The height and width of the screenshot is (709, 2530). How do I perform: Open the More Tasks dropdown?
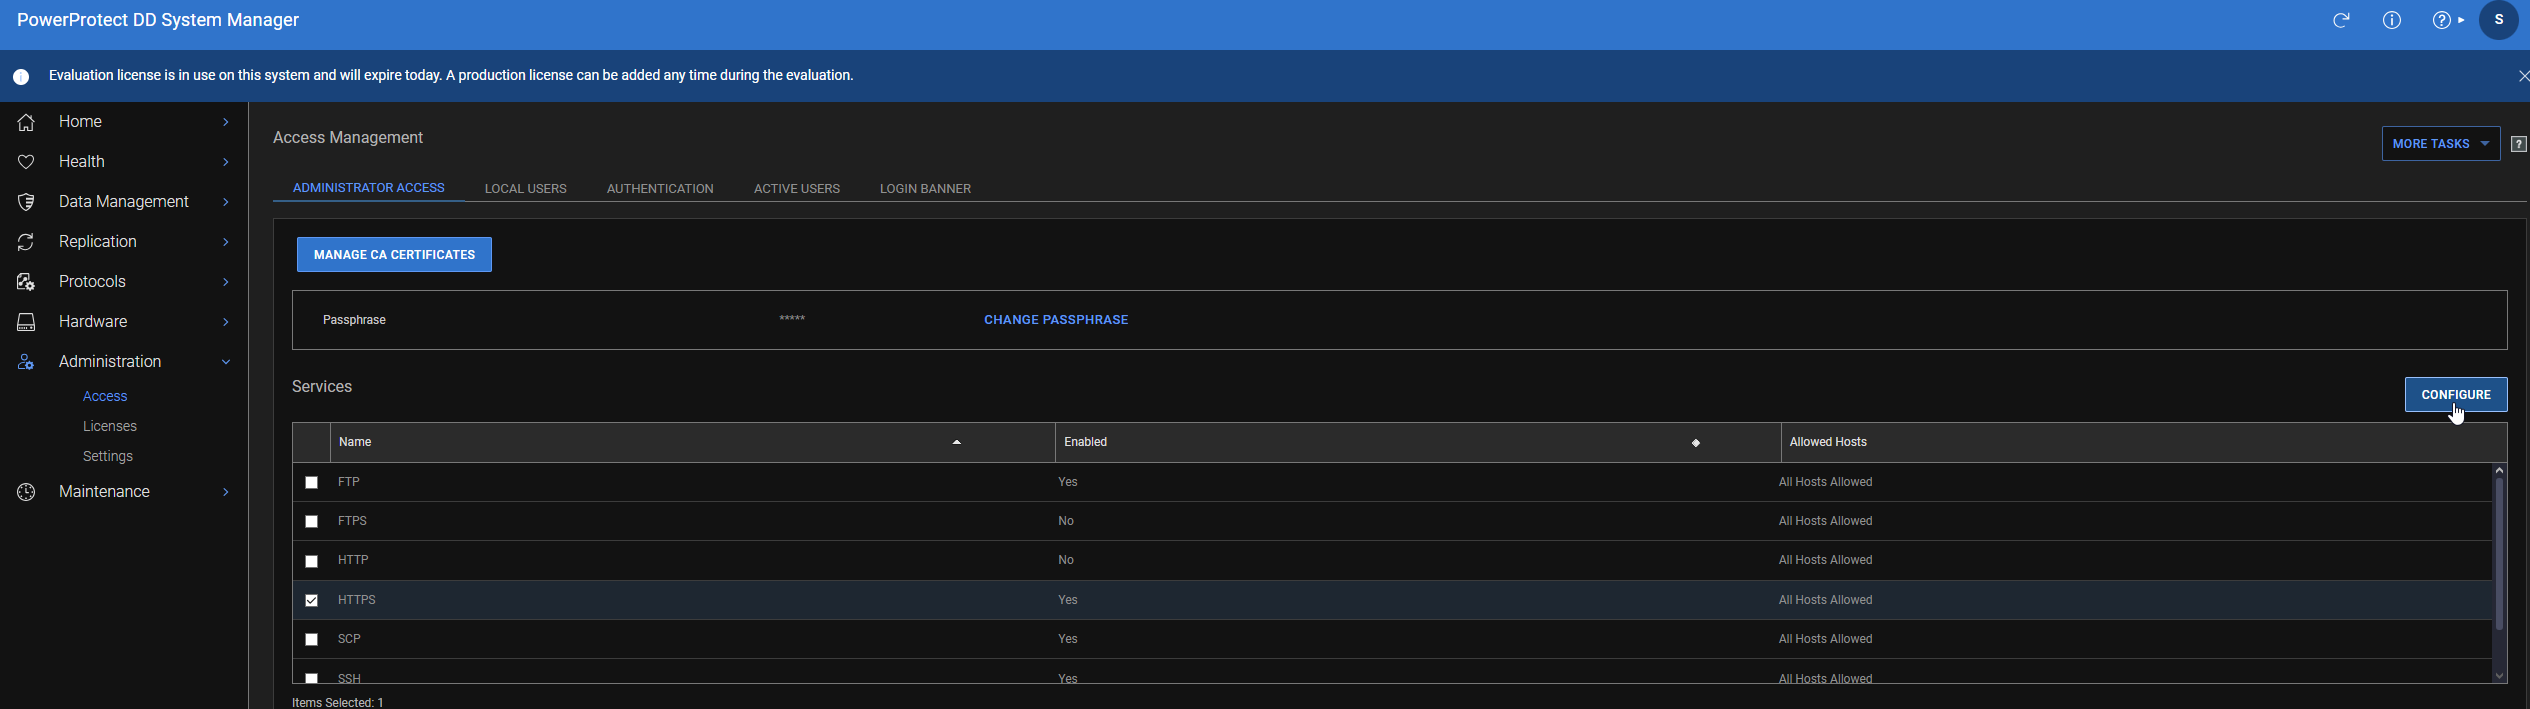coord(2441,144)
